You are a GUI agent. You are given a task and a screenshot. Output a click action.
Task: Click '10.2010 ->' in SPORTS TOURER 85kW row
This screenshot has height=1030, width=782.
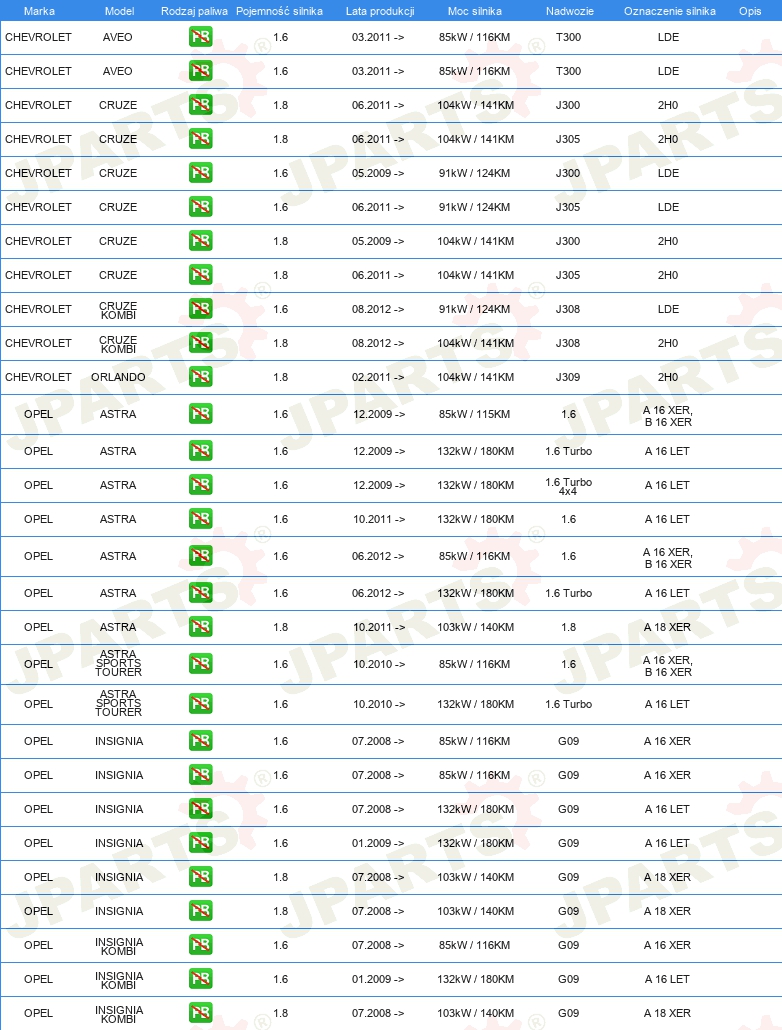pos(379,664)
